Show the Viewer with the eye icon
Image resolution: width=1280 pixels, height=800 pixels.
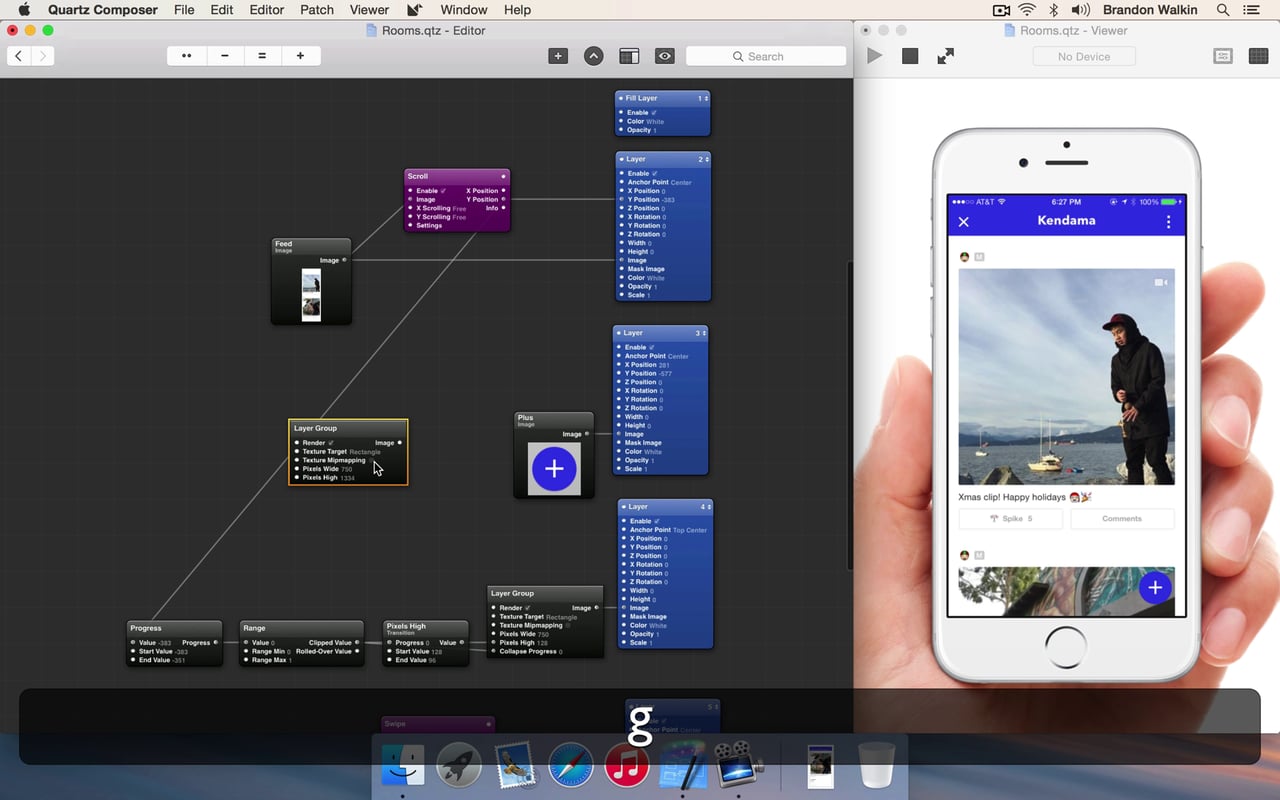664,56
